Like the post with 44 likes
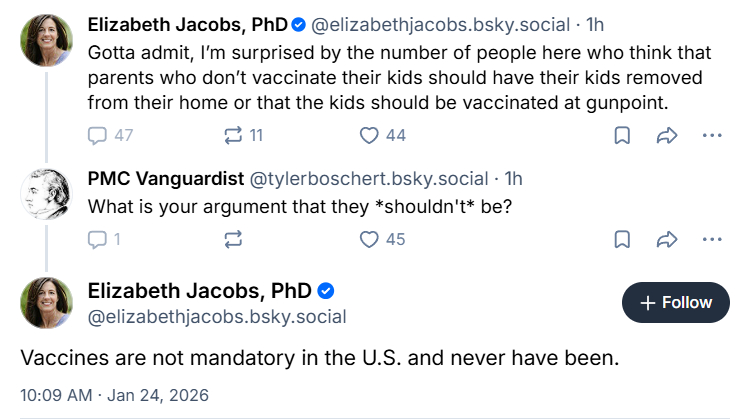Viewport: 744px width, 420px height. coord(370,135)
